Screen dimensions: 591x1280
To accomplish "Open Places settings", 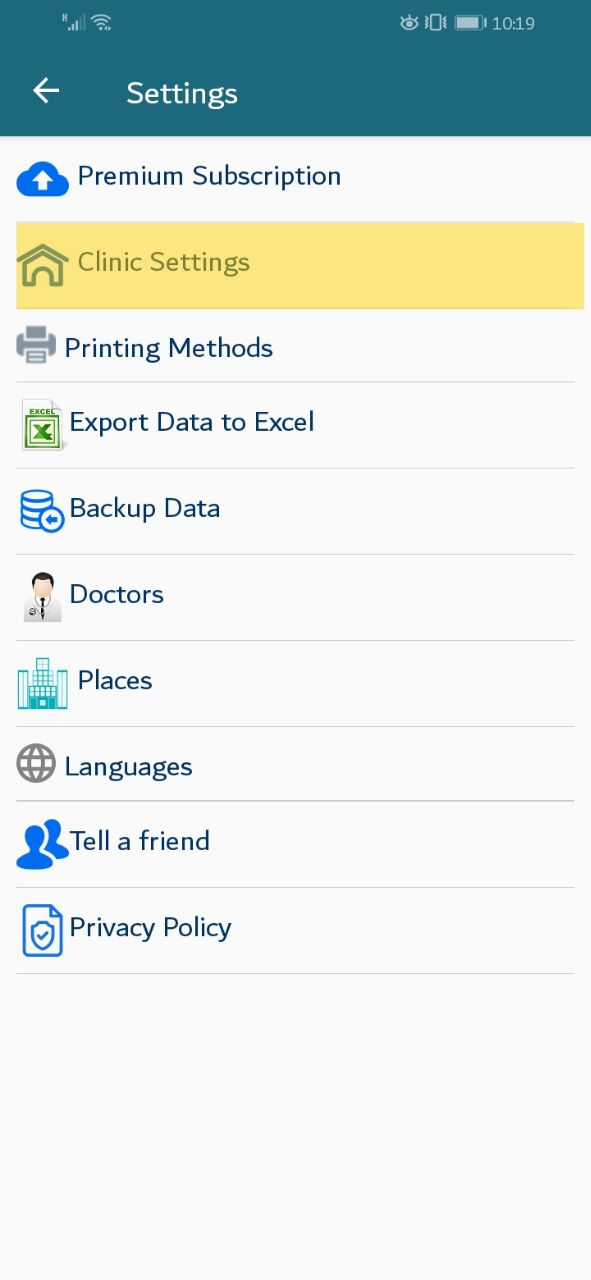I will click(295, 683).
